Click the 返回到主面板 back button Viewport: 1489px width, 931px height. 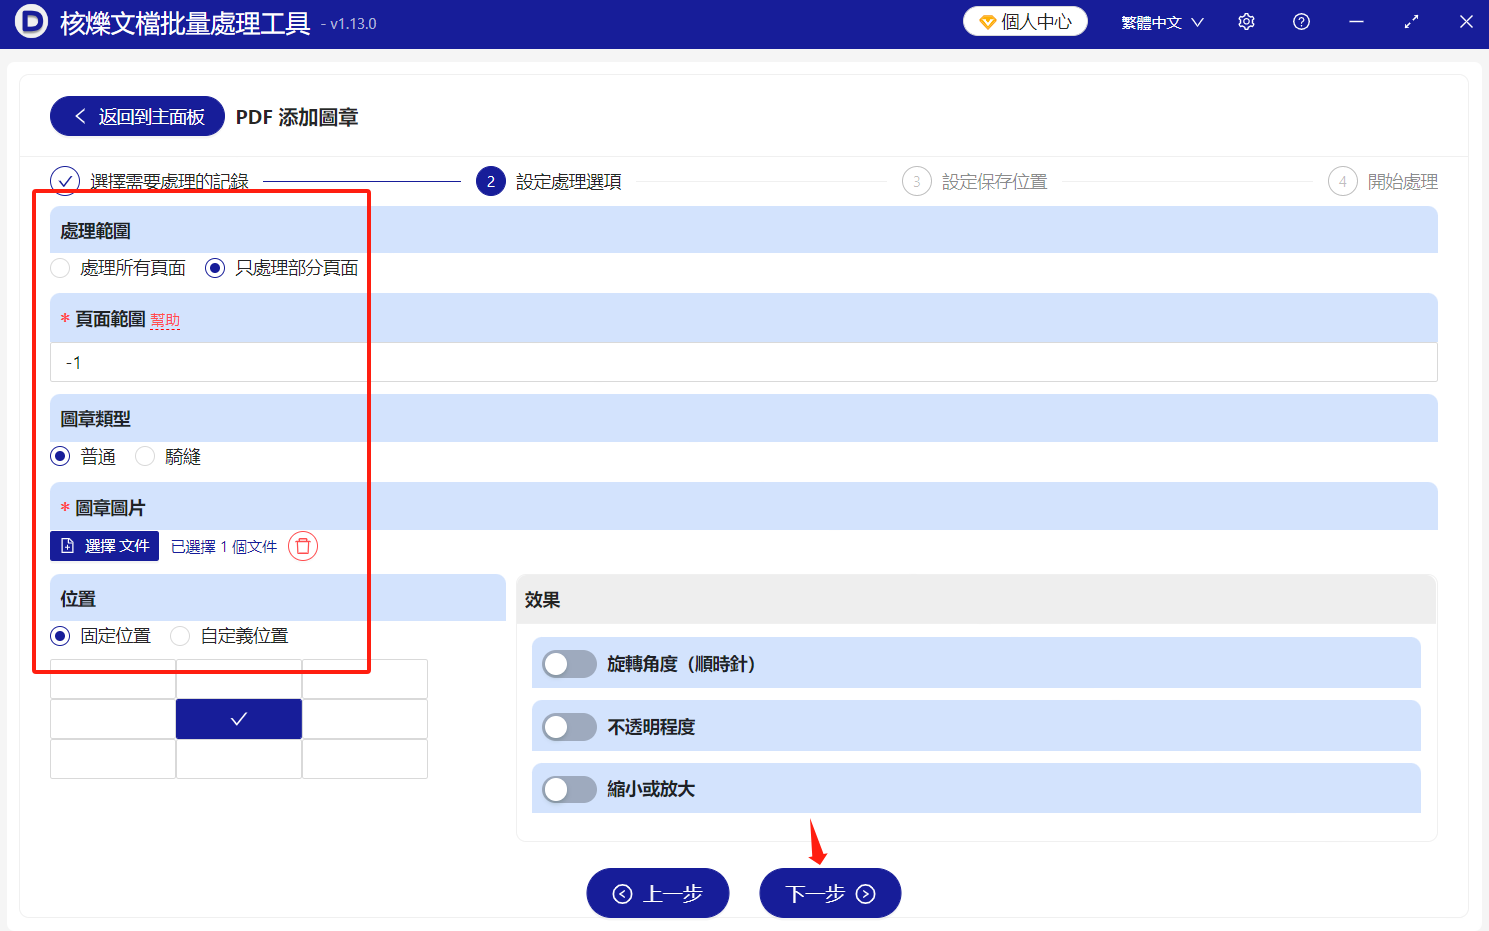137,116
